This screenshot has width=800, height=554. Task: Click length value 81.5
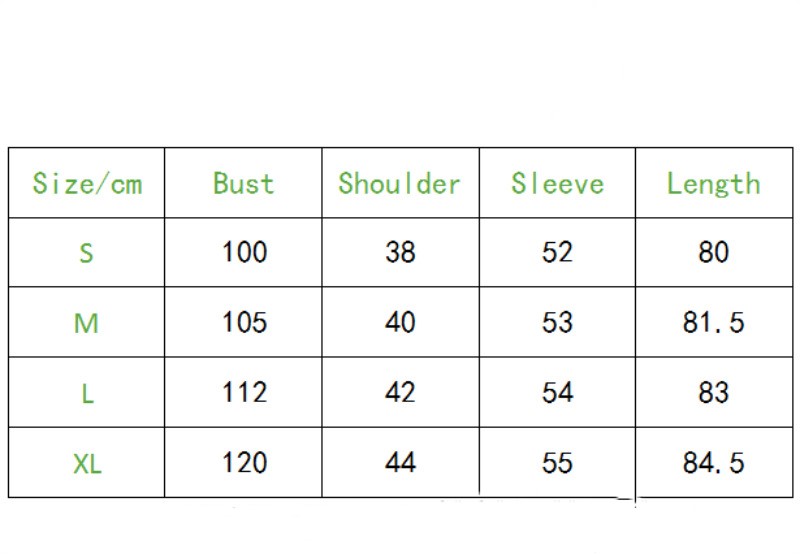coord(713,322)
